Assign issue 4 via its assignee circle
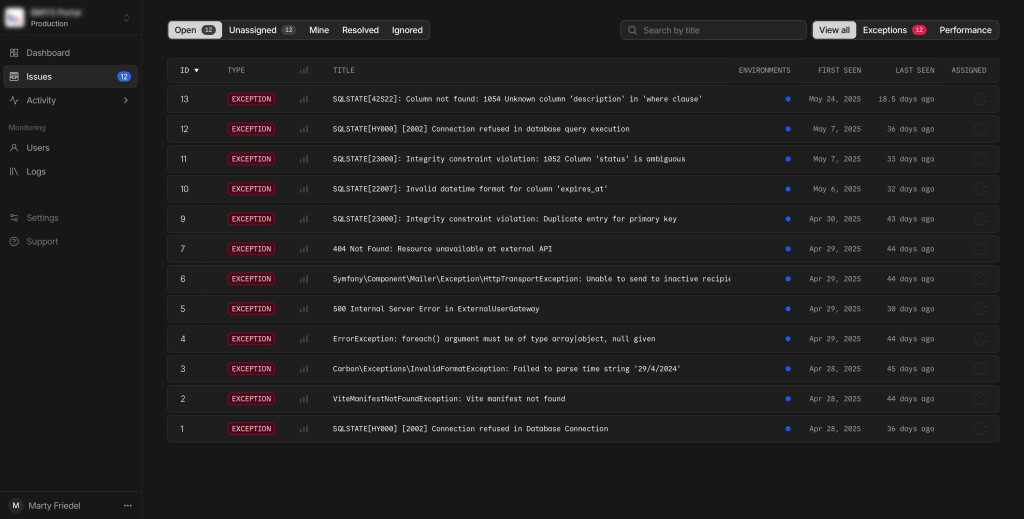Image resolution: width=1024 pixels, height=519 pixels. 980,339
